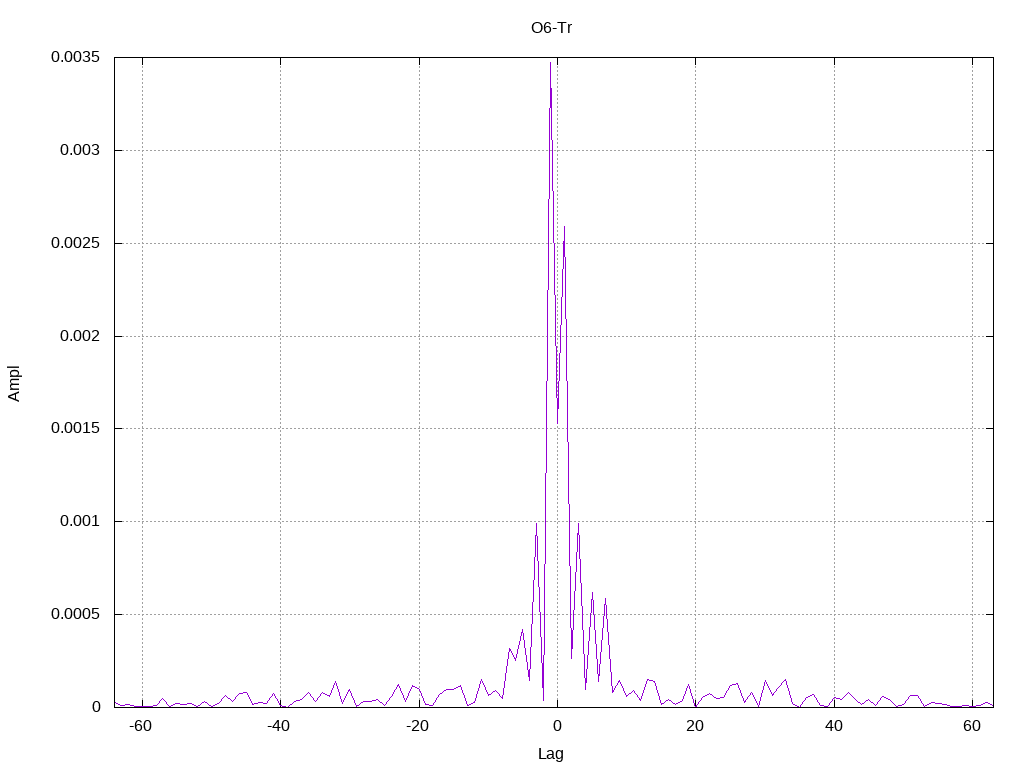The width and height of the screenshot is (1024, 768).
Task: Click the 0.0025 y-axis tick label
Action: pyautogui.click(x=76, y=243)
